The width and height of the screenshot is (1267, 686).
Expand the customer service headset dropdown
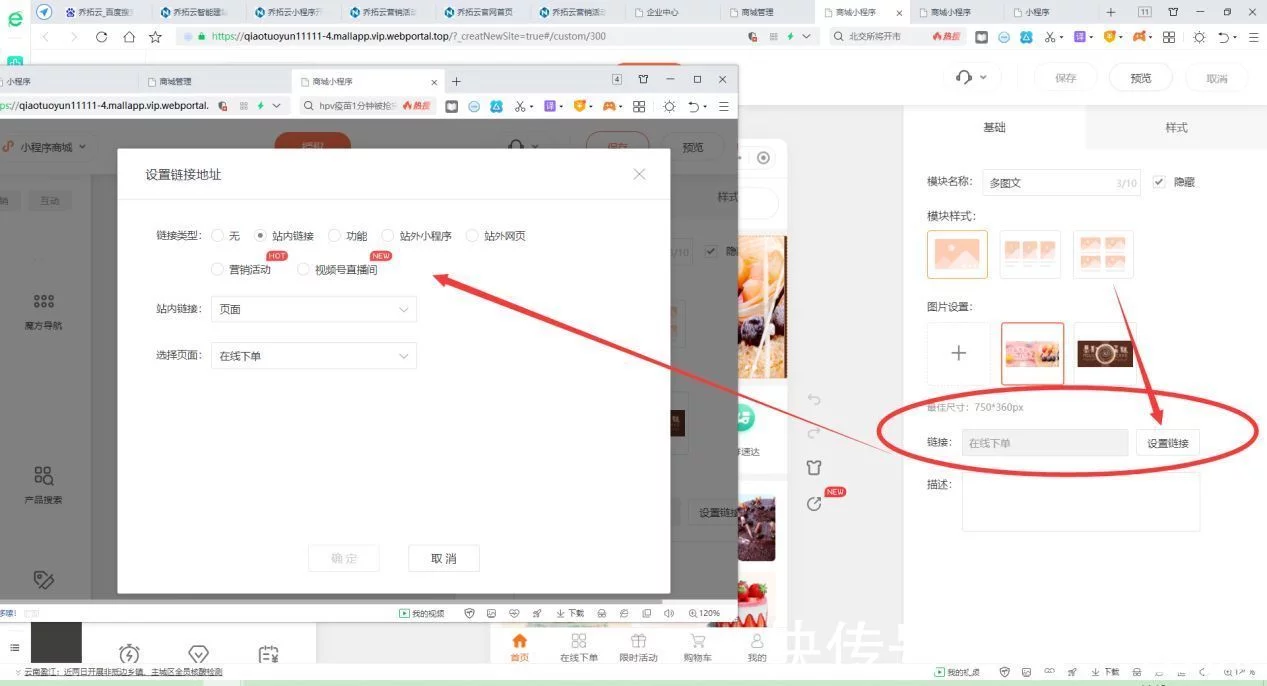tap(971, 77)
